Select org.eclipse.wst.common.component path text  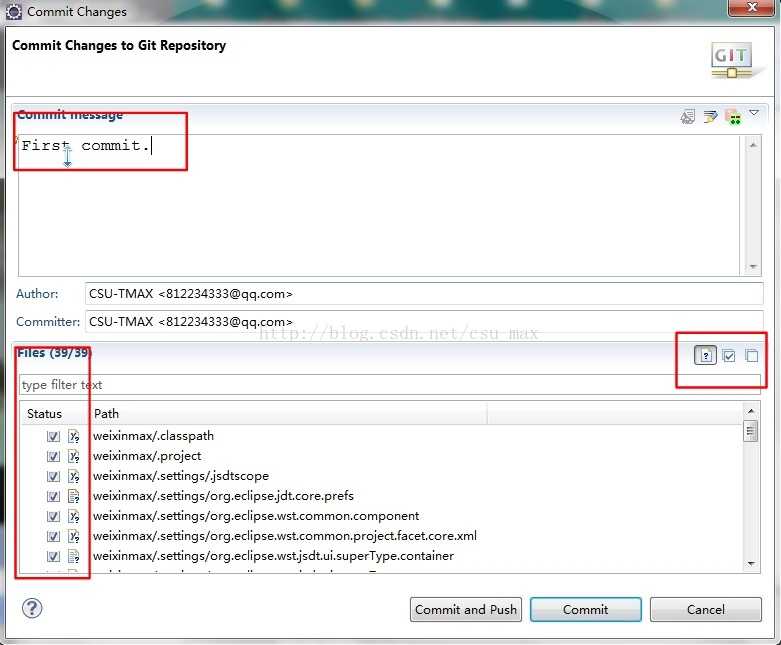tap(256, 516)
